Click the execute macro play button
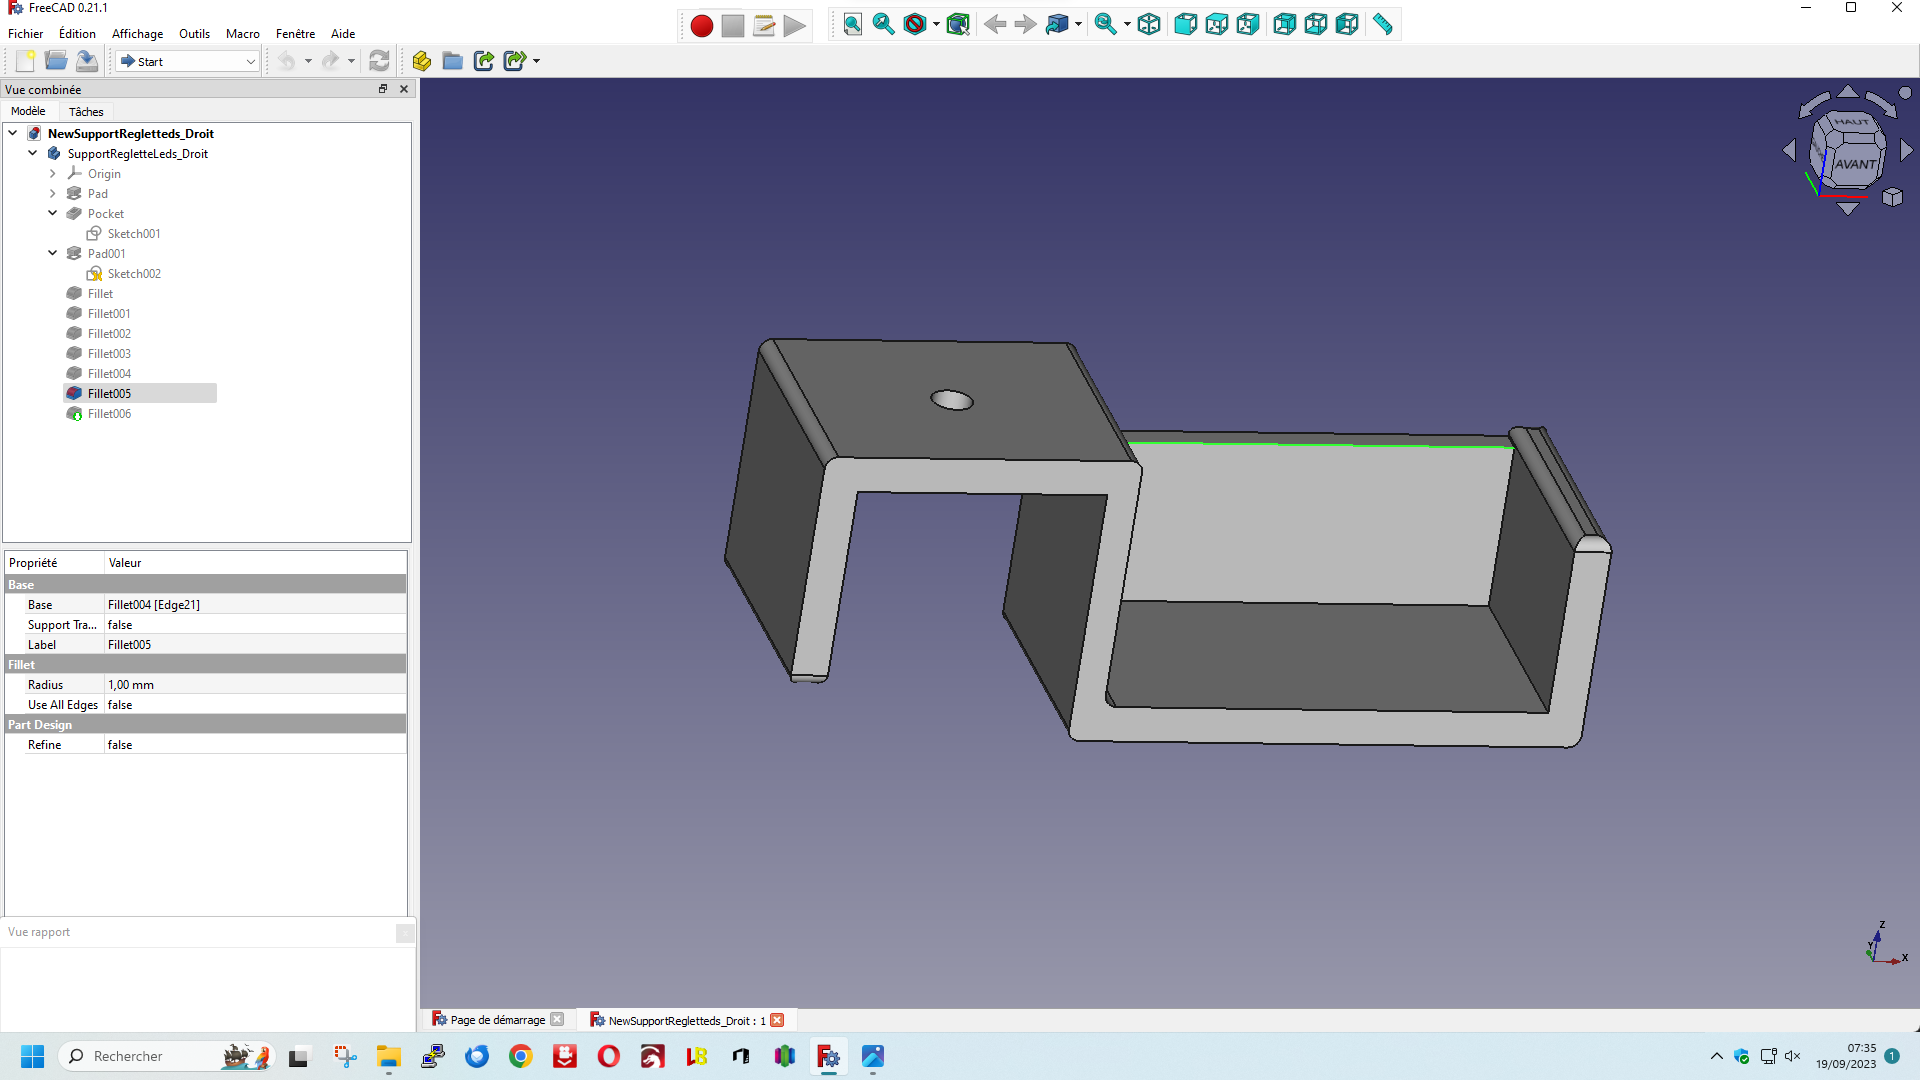The width and height of the screenshot is (1920, 1080). [795, 26]
